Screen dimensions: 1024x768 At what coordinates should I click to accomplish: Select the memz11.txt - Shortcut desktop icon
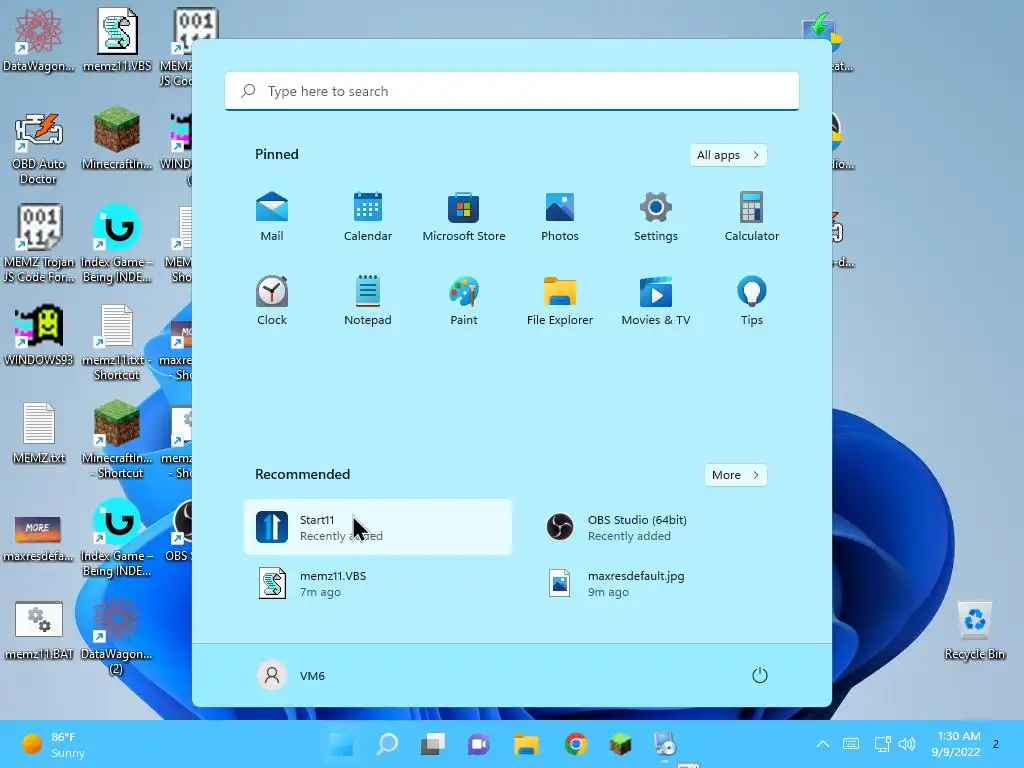[117, 342]
